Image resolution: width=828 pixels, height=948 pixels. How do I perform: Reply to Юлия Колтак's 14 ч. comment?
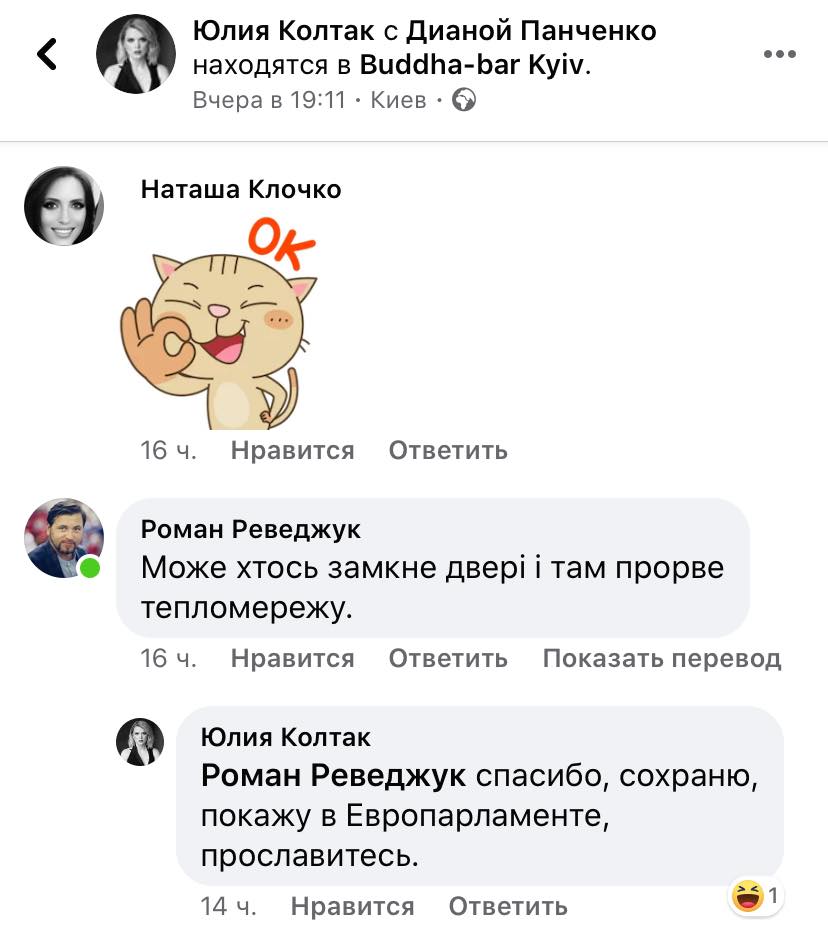pos(508,906)
